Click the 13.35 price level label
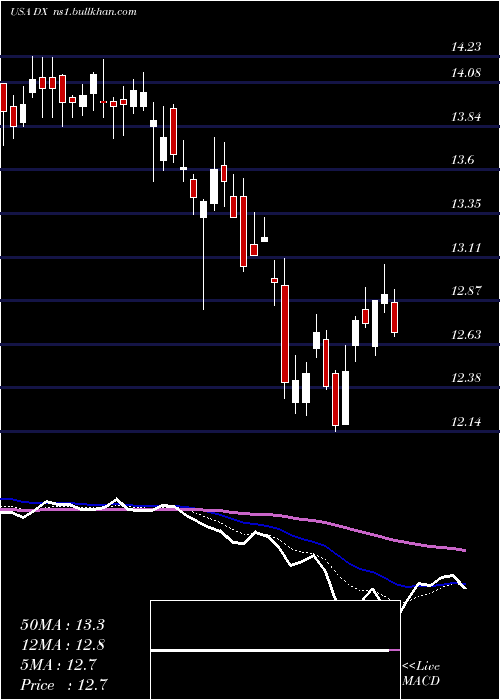 (x=467, y=204)
